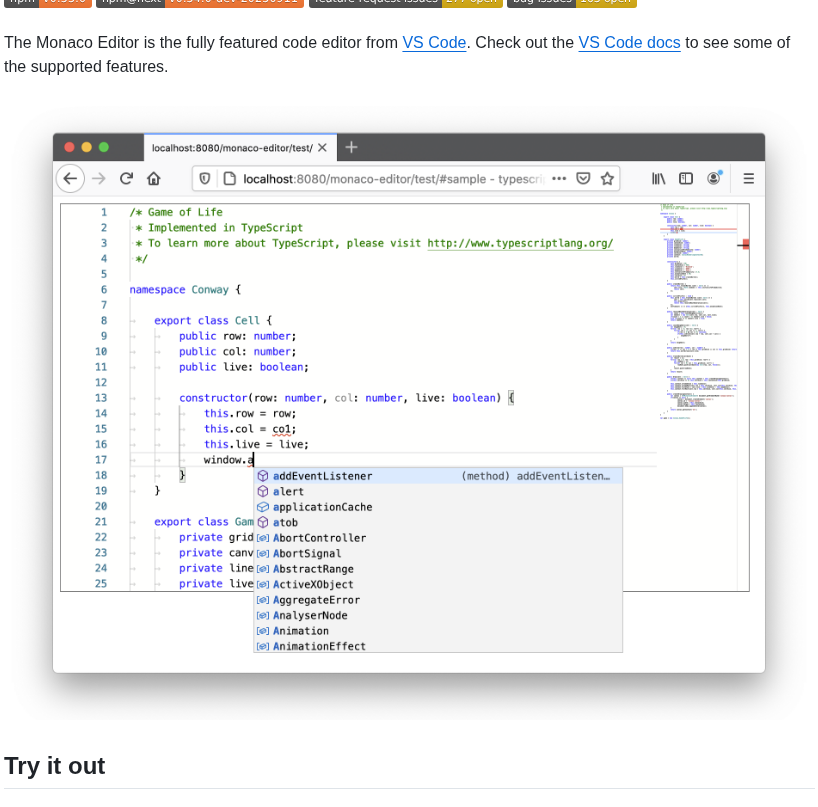The height and width of the screenshot is (807, 818).
Task: Choose the applicationCache suggestion
Action: 438,507
